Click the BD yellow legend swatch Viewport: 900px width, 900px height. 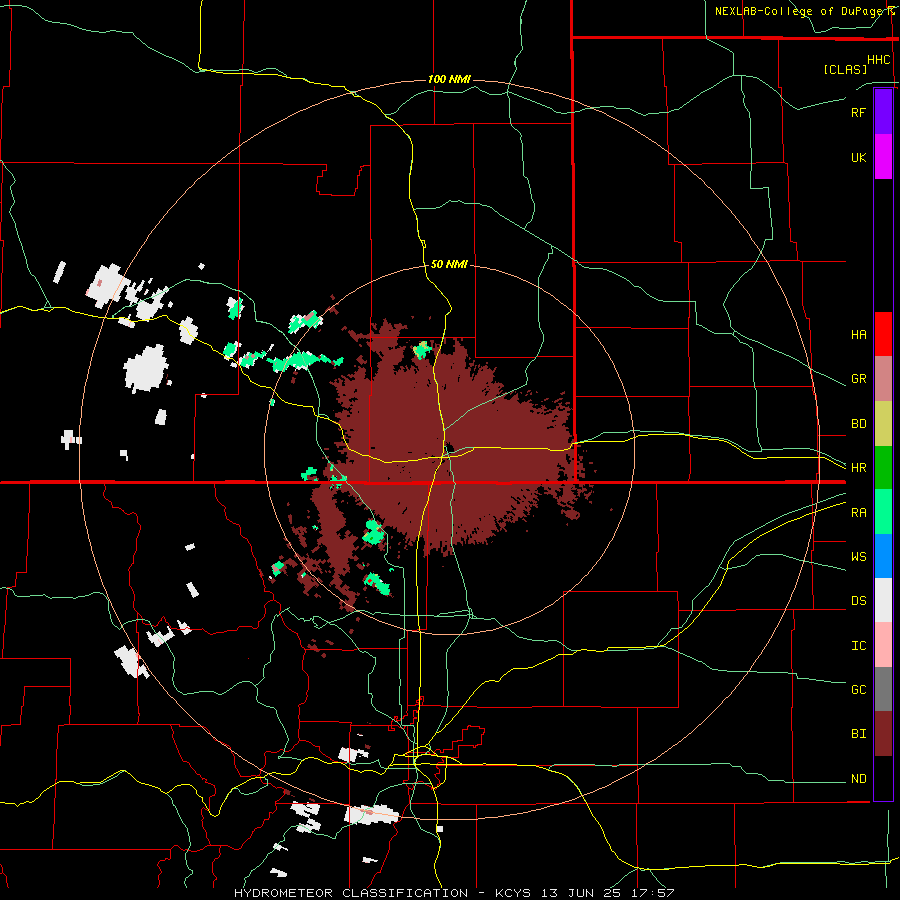click(883, 424)
